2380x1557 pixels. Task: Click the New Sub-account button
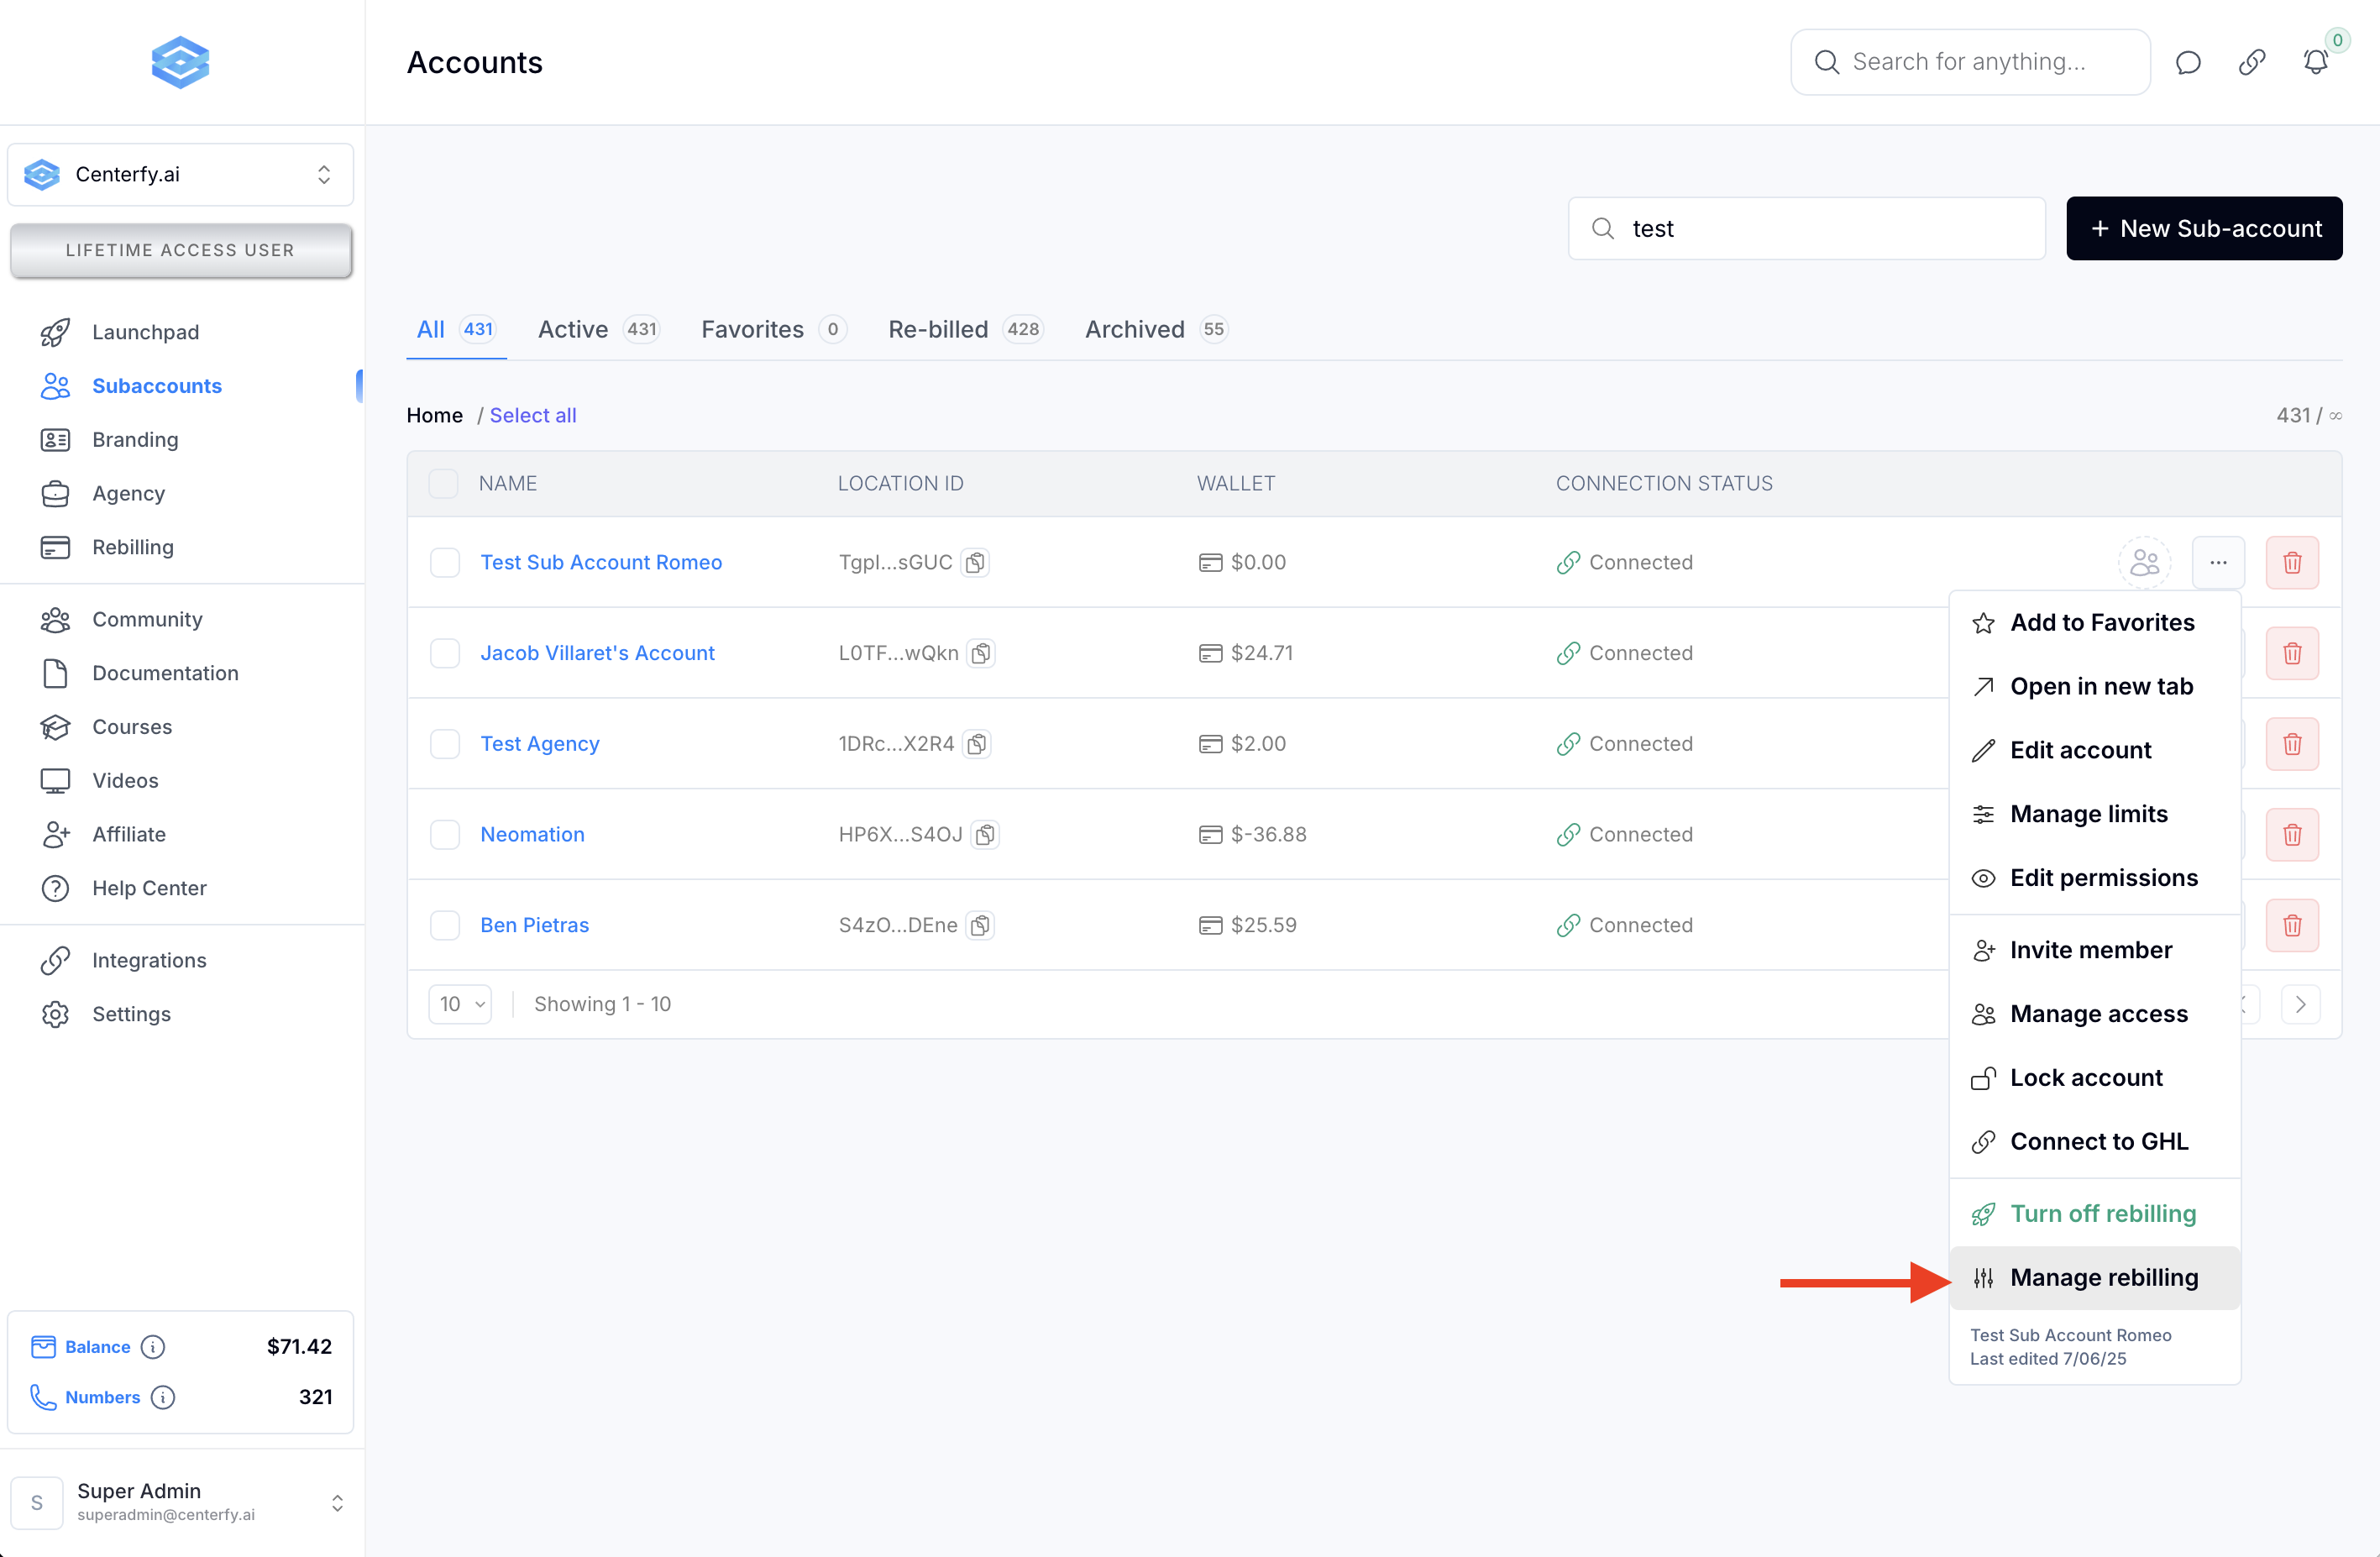pyautogui.click(x=2204, y=228)
